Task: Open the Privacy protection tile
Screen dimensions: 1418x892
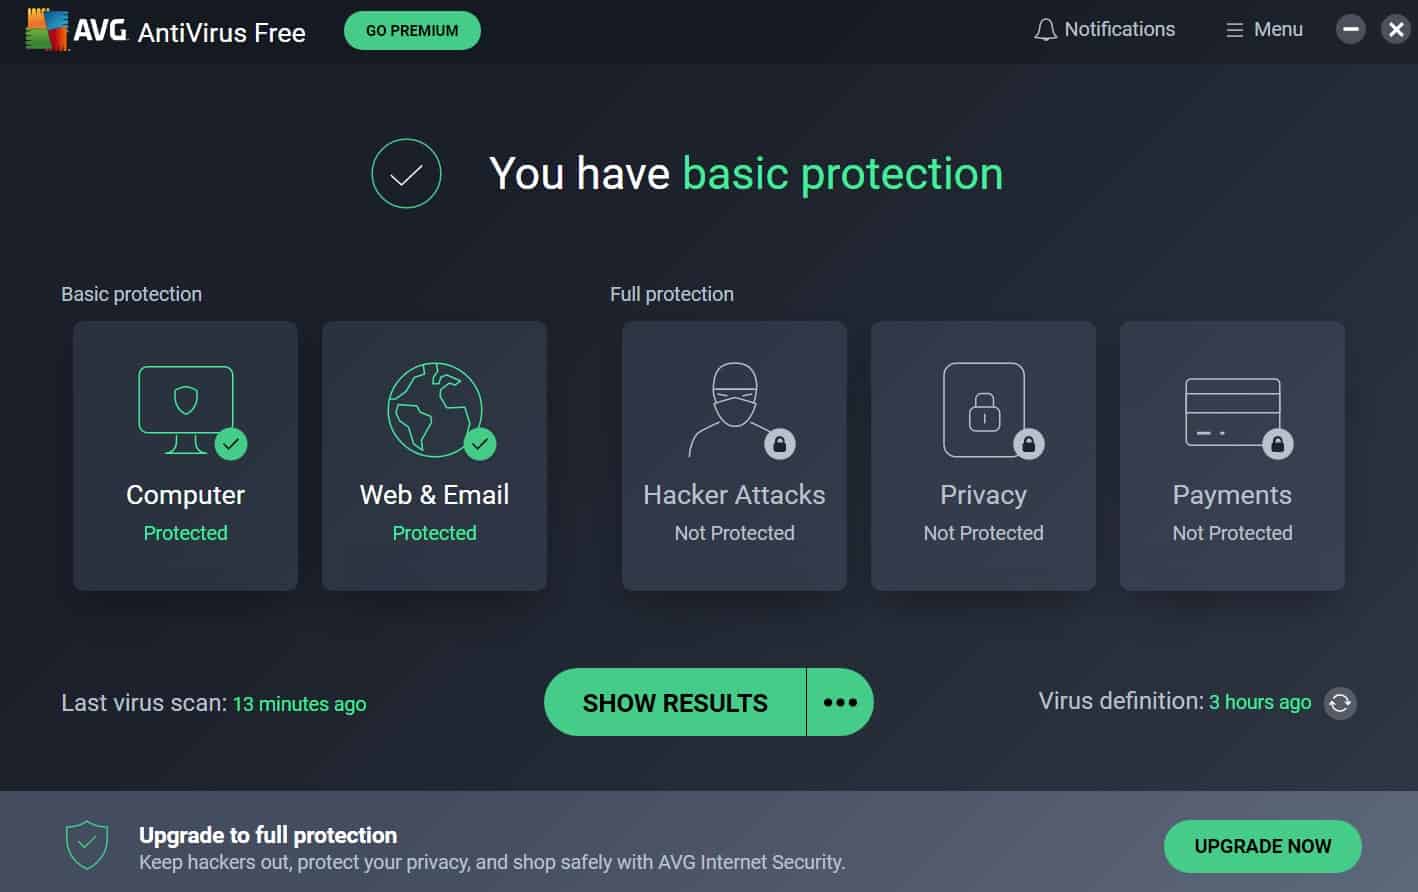Action: point(983,455)
